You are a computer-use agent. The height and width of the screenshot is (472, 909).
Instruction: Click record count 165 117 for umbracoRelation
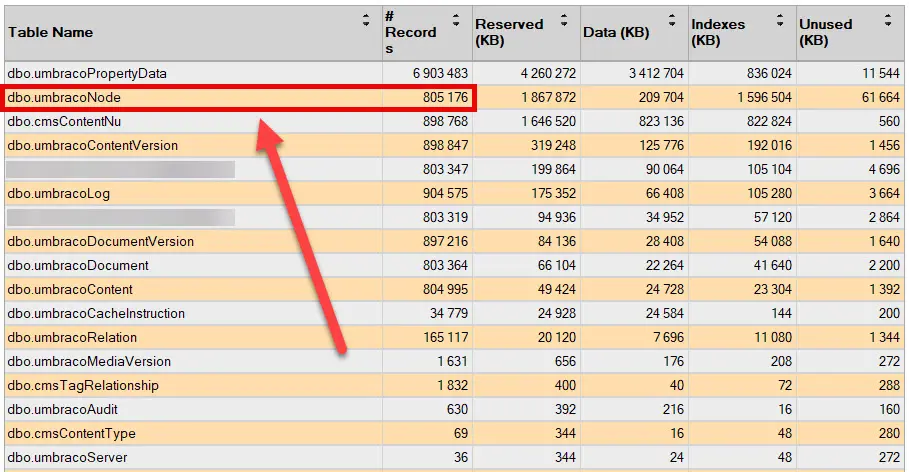(x=445, y=337)
